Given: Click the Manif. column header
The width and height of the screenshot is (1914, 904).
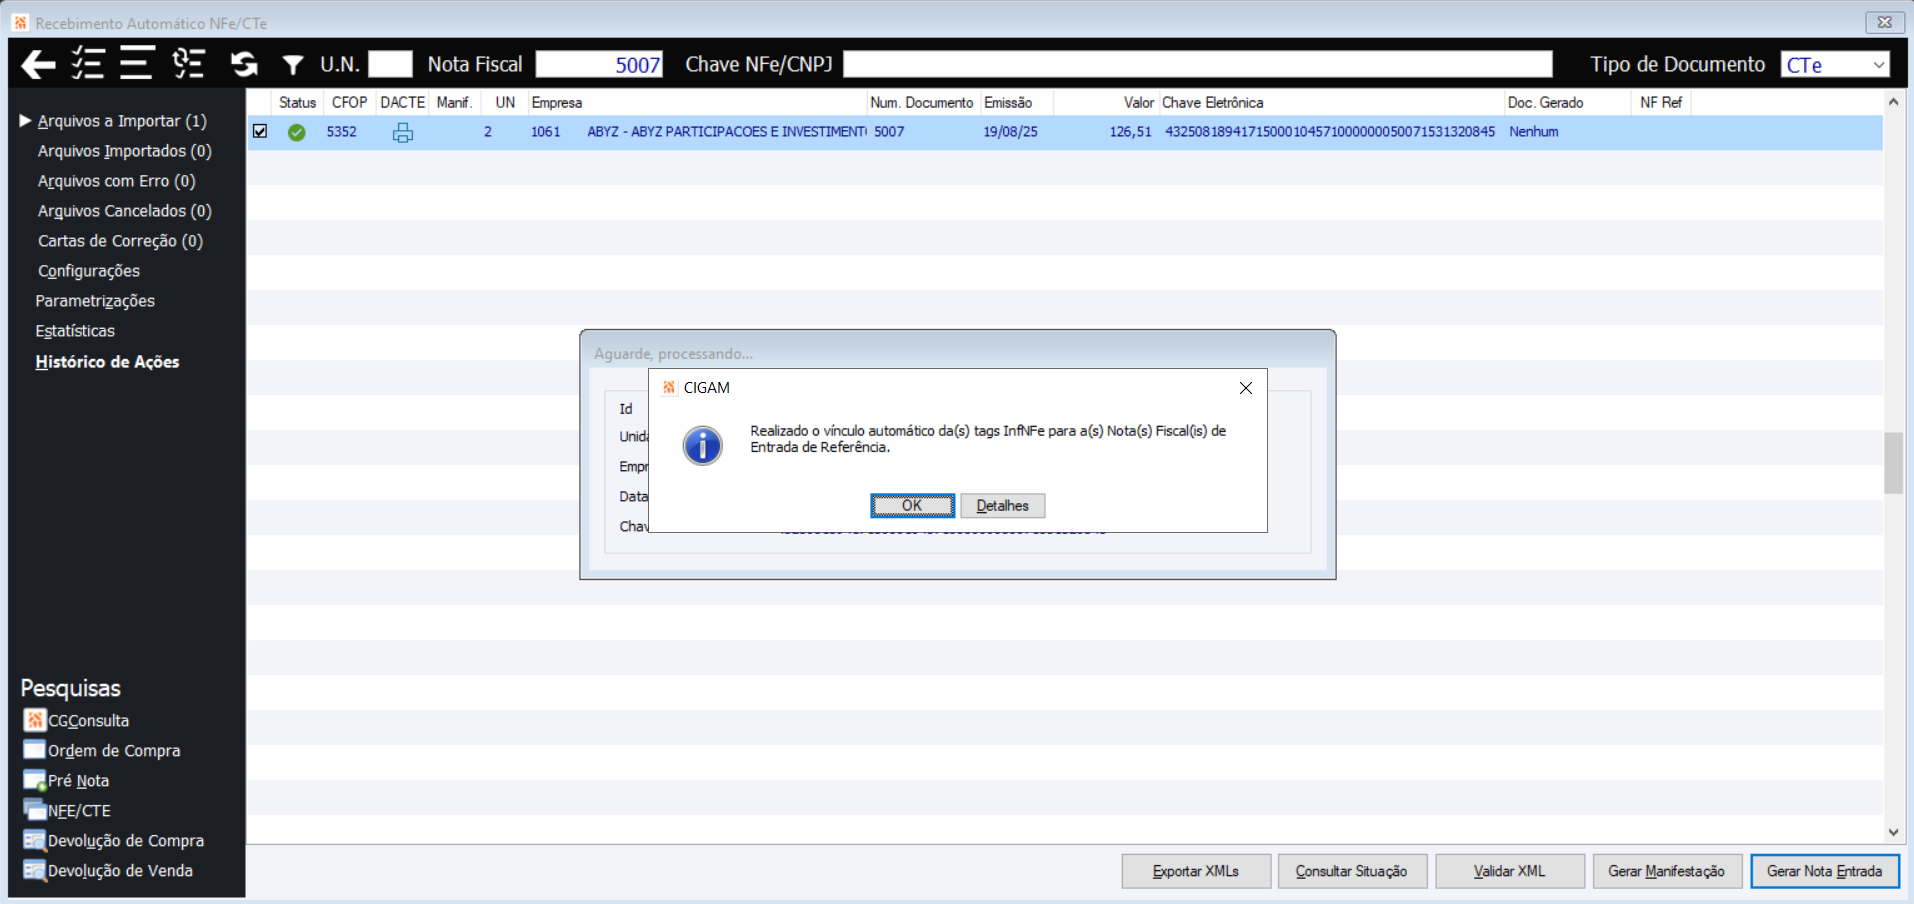Looking at the screenshot, I should (455, 102).
